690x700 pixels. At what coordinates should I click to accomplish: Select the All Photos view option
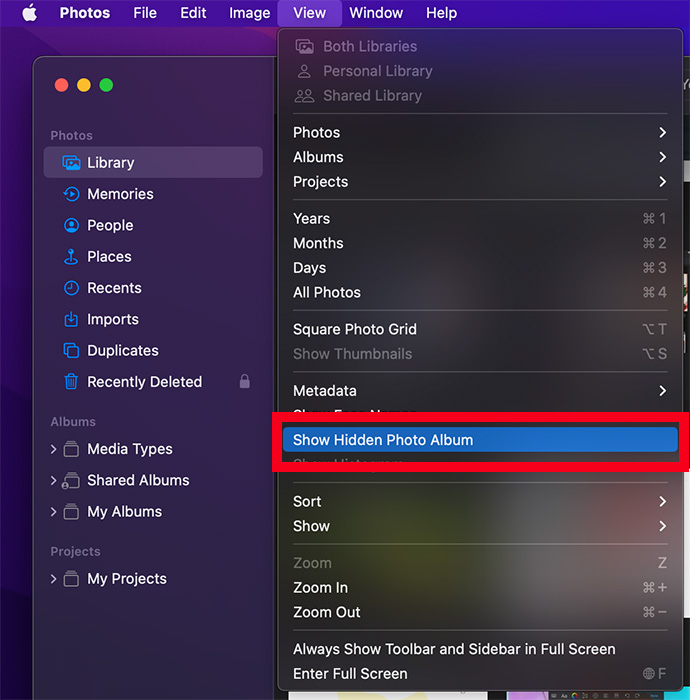[480, 292]
